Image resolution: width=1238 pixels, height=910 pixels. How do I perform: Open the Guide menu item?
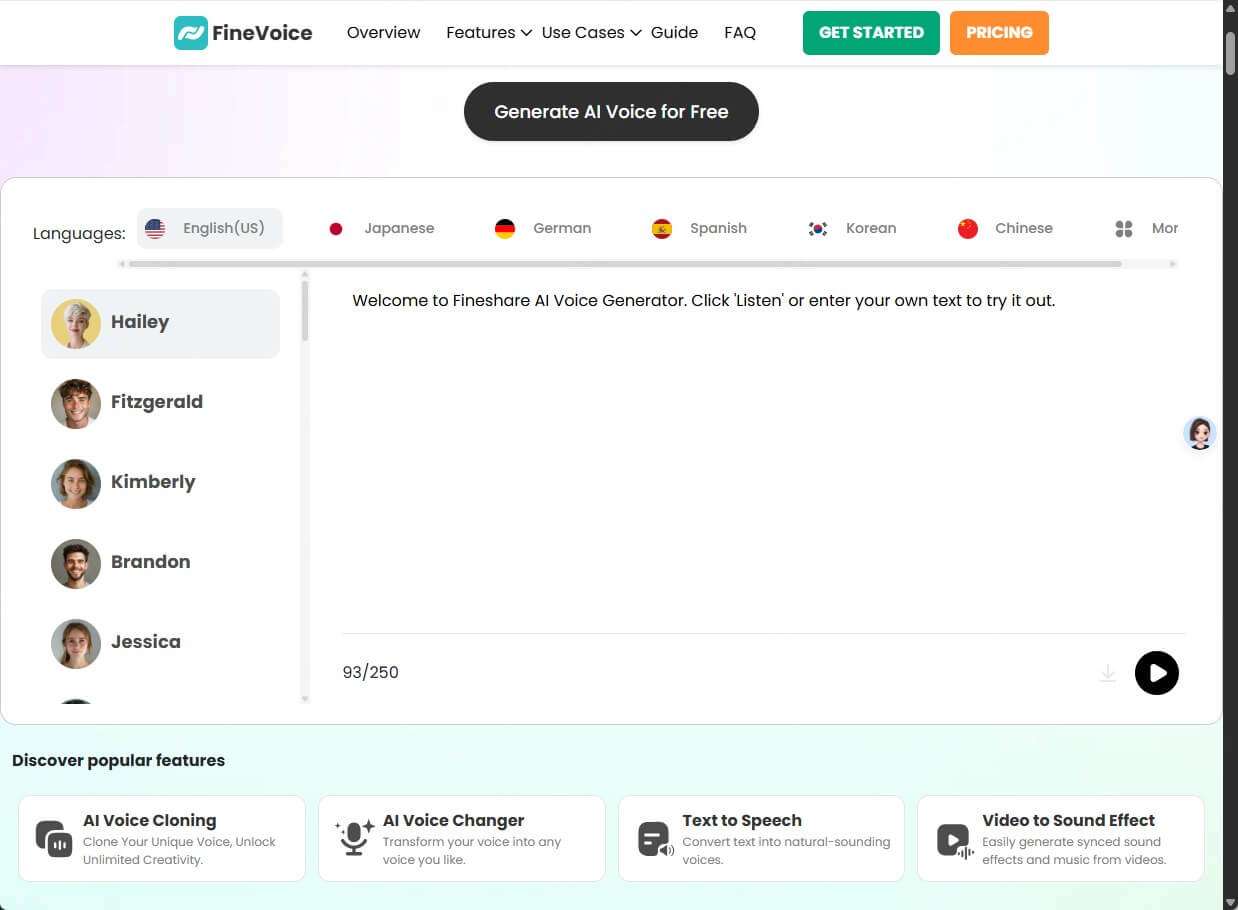[x=674, y=33]
